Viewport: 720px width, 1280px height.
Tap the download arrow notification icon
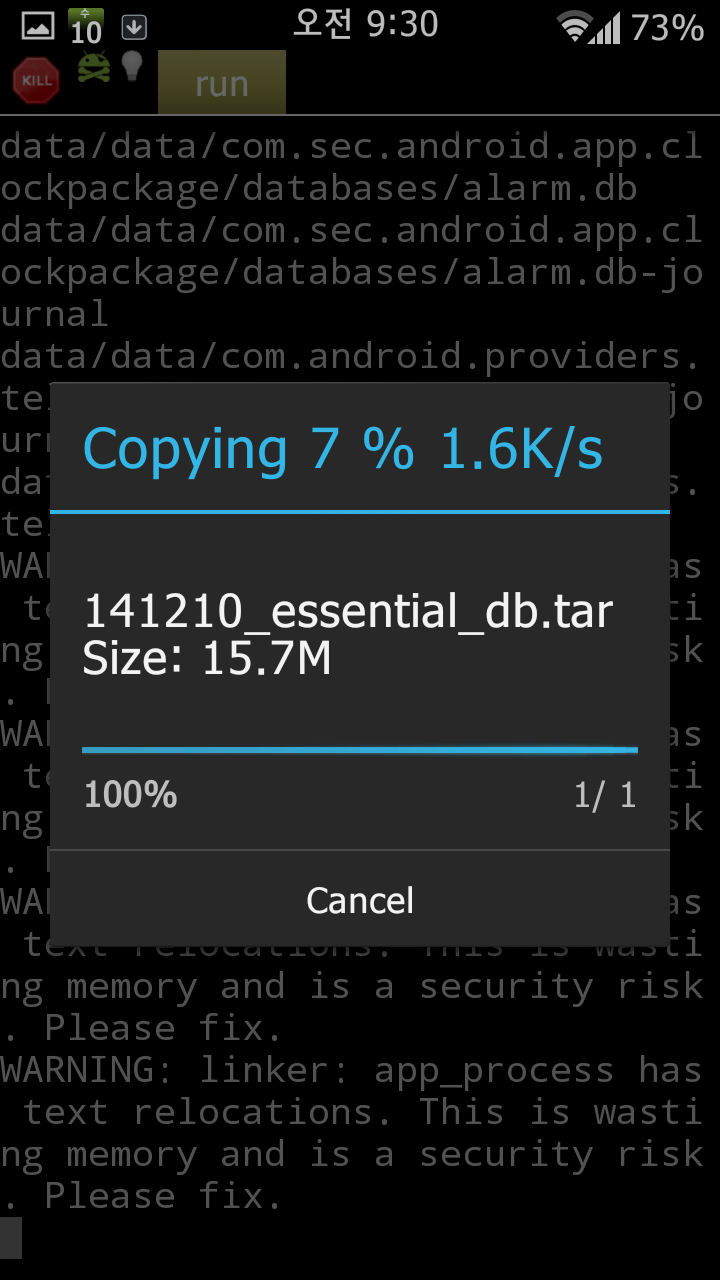[x=134, y=27]
